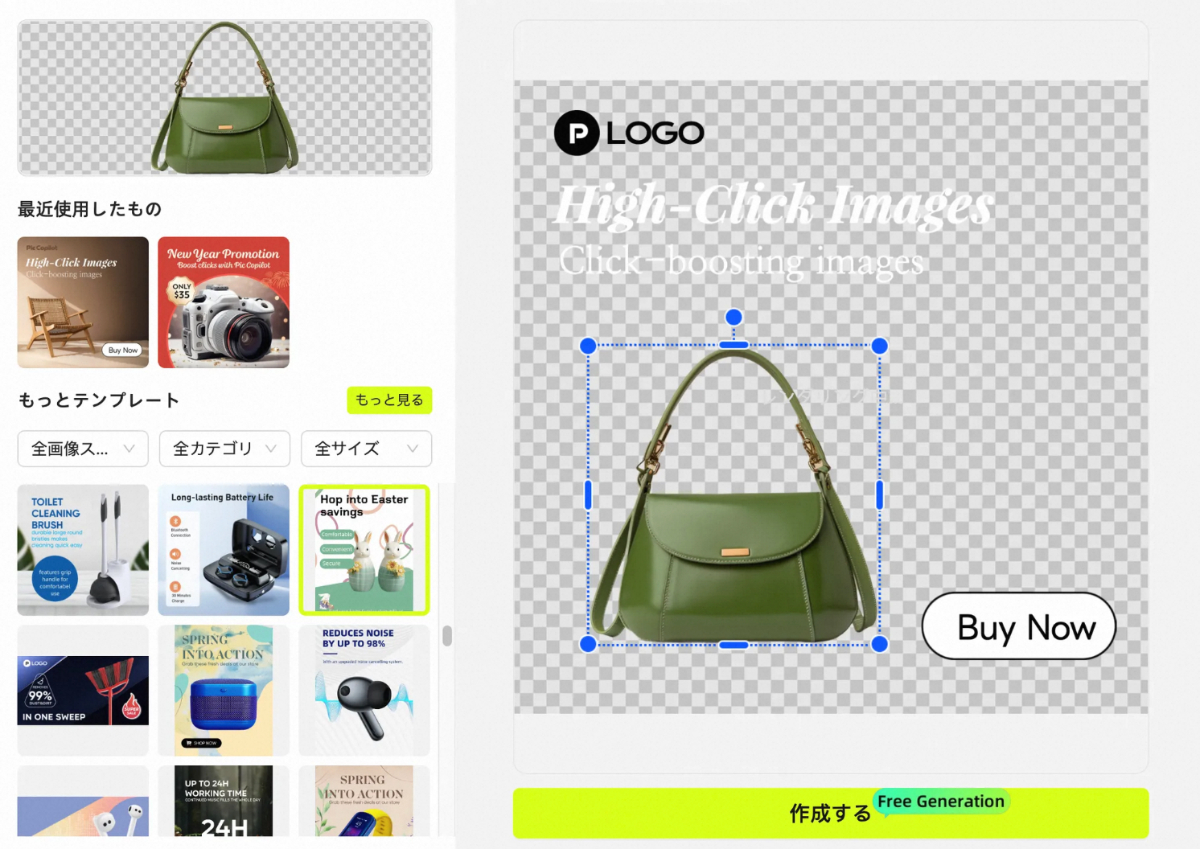The height and width of the screenshot is (849, 1200).
Task: Select the Toilet Cleaning Brush template
Action: [83, 550]
